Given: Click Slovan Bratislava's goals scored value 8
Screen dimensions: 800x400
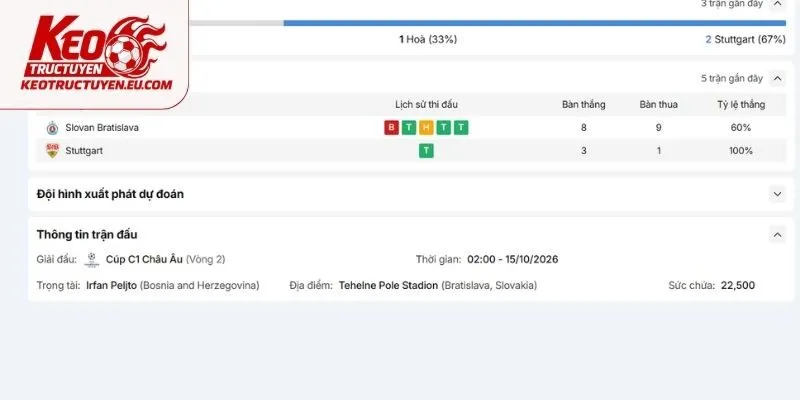Looking at the screenshot, I should point(584,128).
